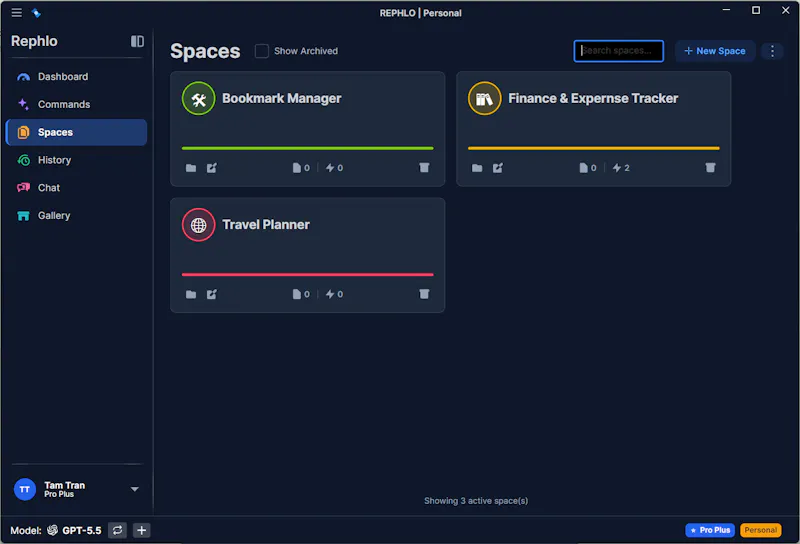Click the REPHLO | Personal window title
Screen dimensions: 800x544
pyautogui.click(x=420, y=13)
